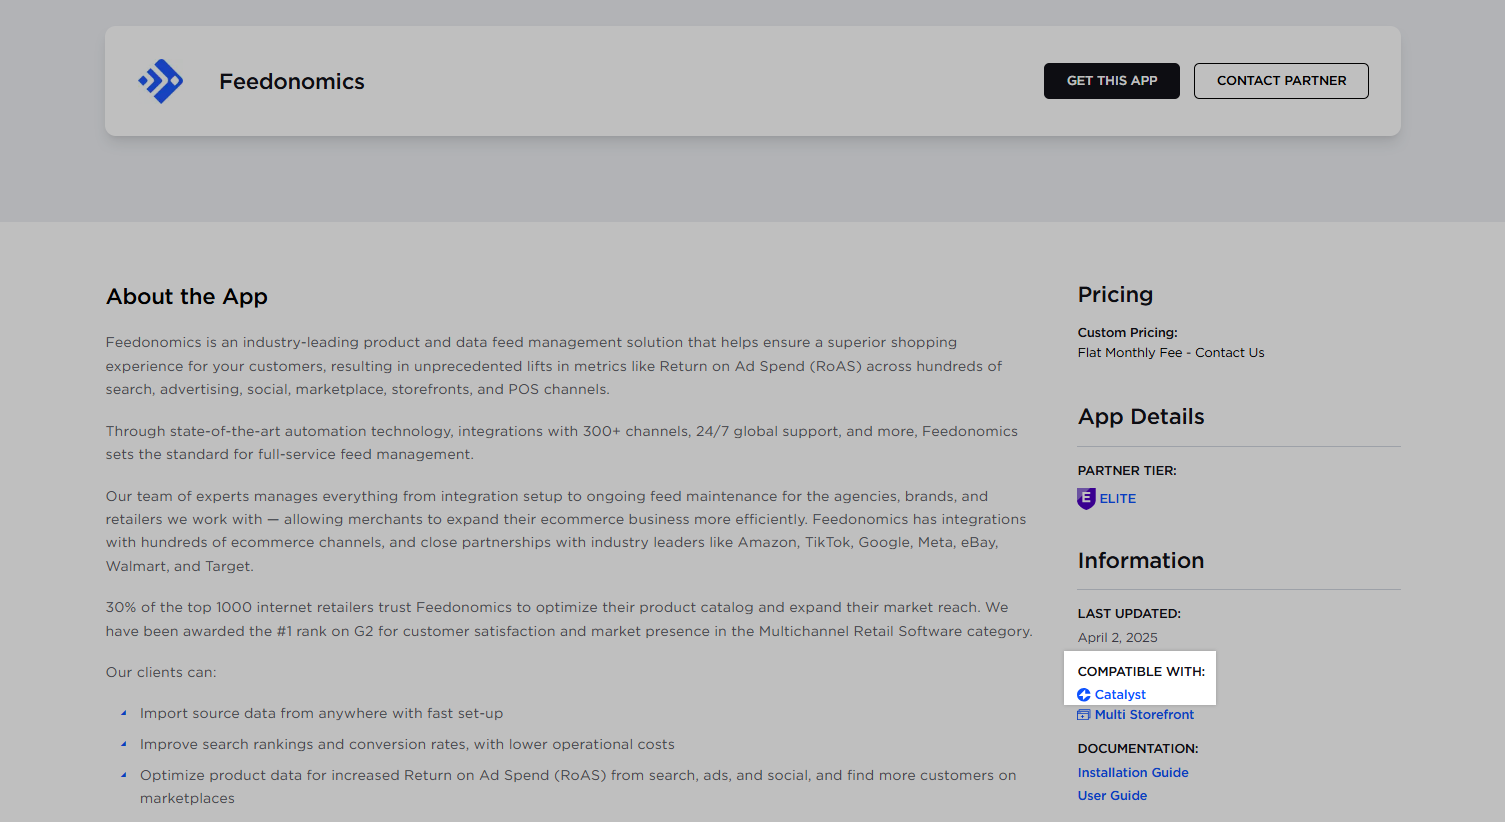
Task: Open the User Guide documentation link
Action: (1112, 796)
